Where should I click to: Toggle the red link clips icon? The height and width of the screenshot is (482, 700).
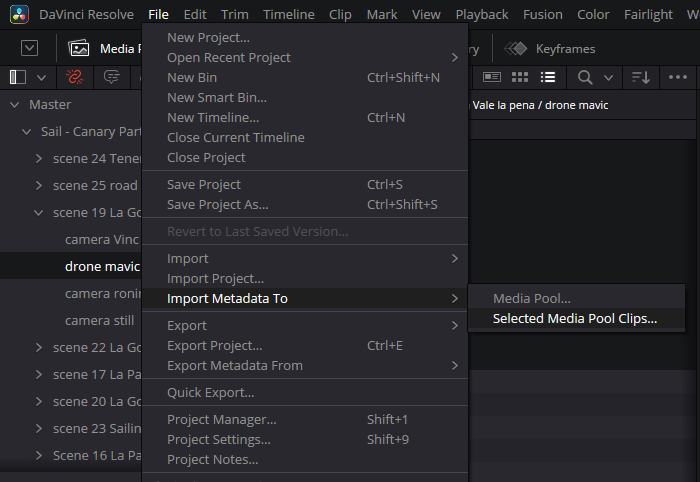[73, 77]
